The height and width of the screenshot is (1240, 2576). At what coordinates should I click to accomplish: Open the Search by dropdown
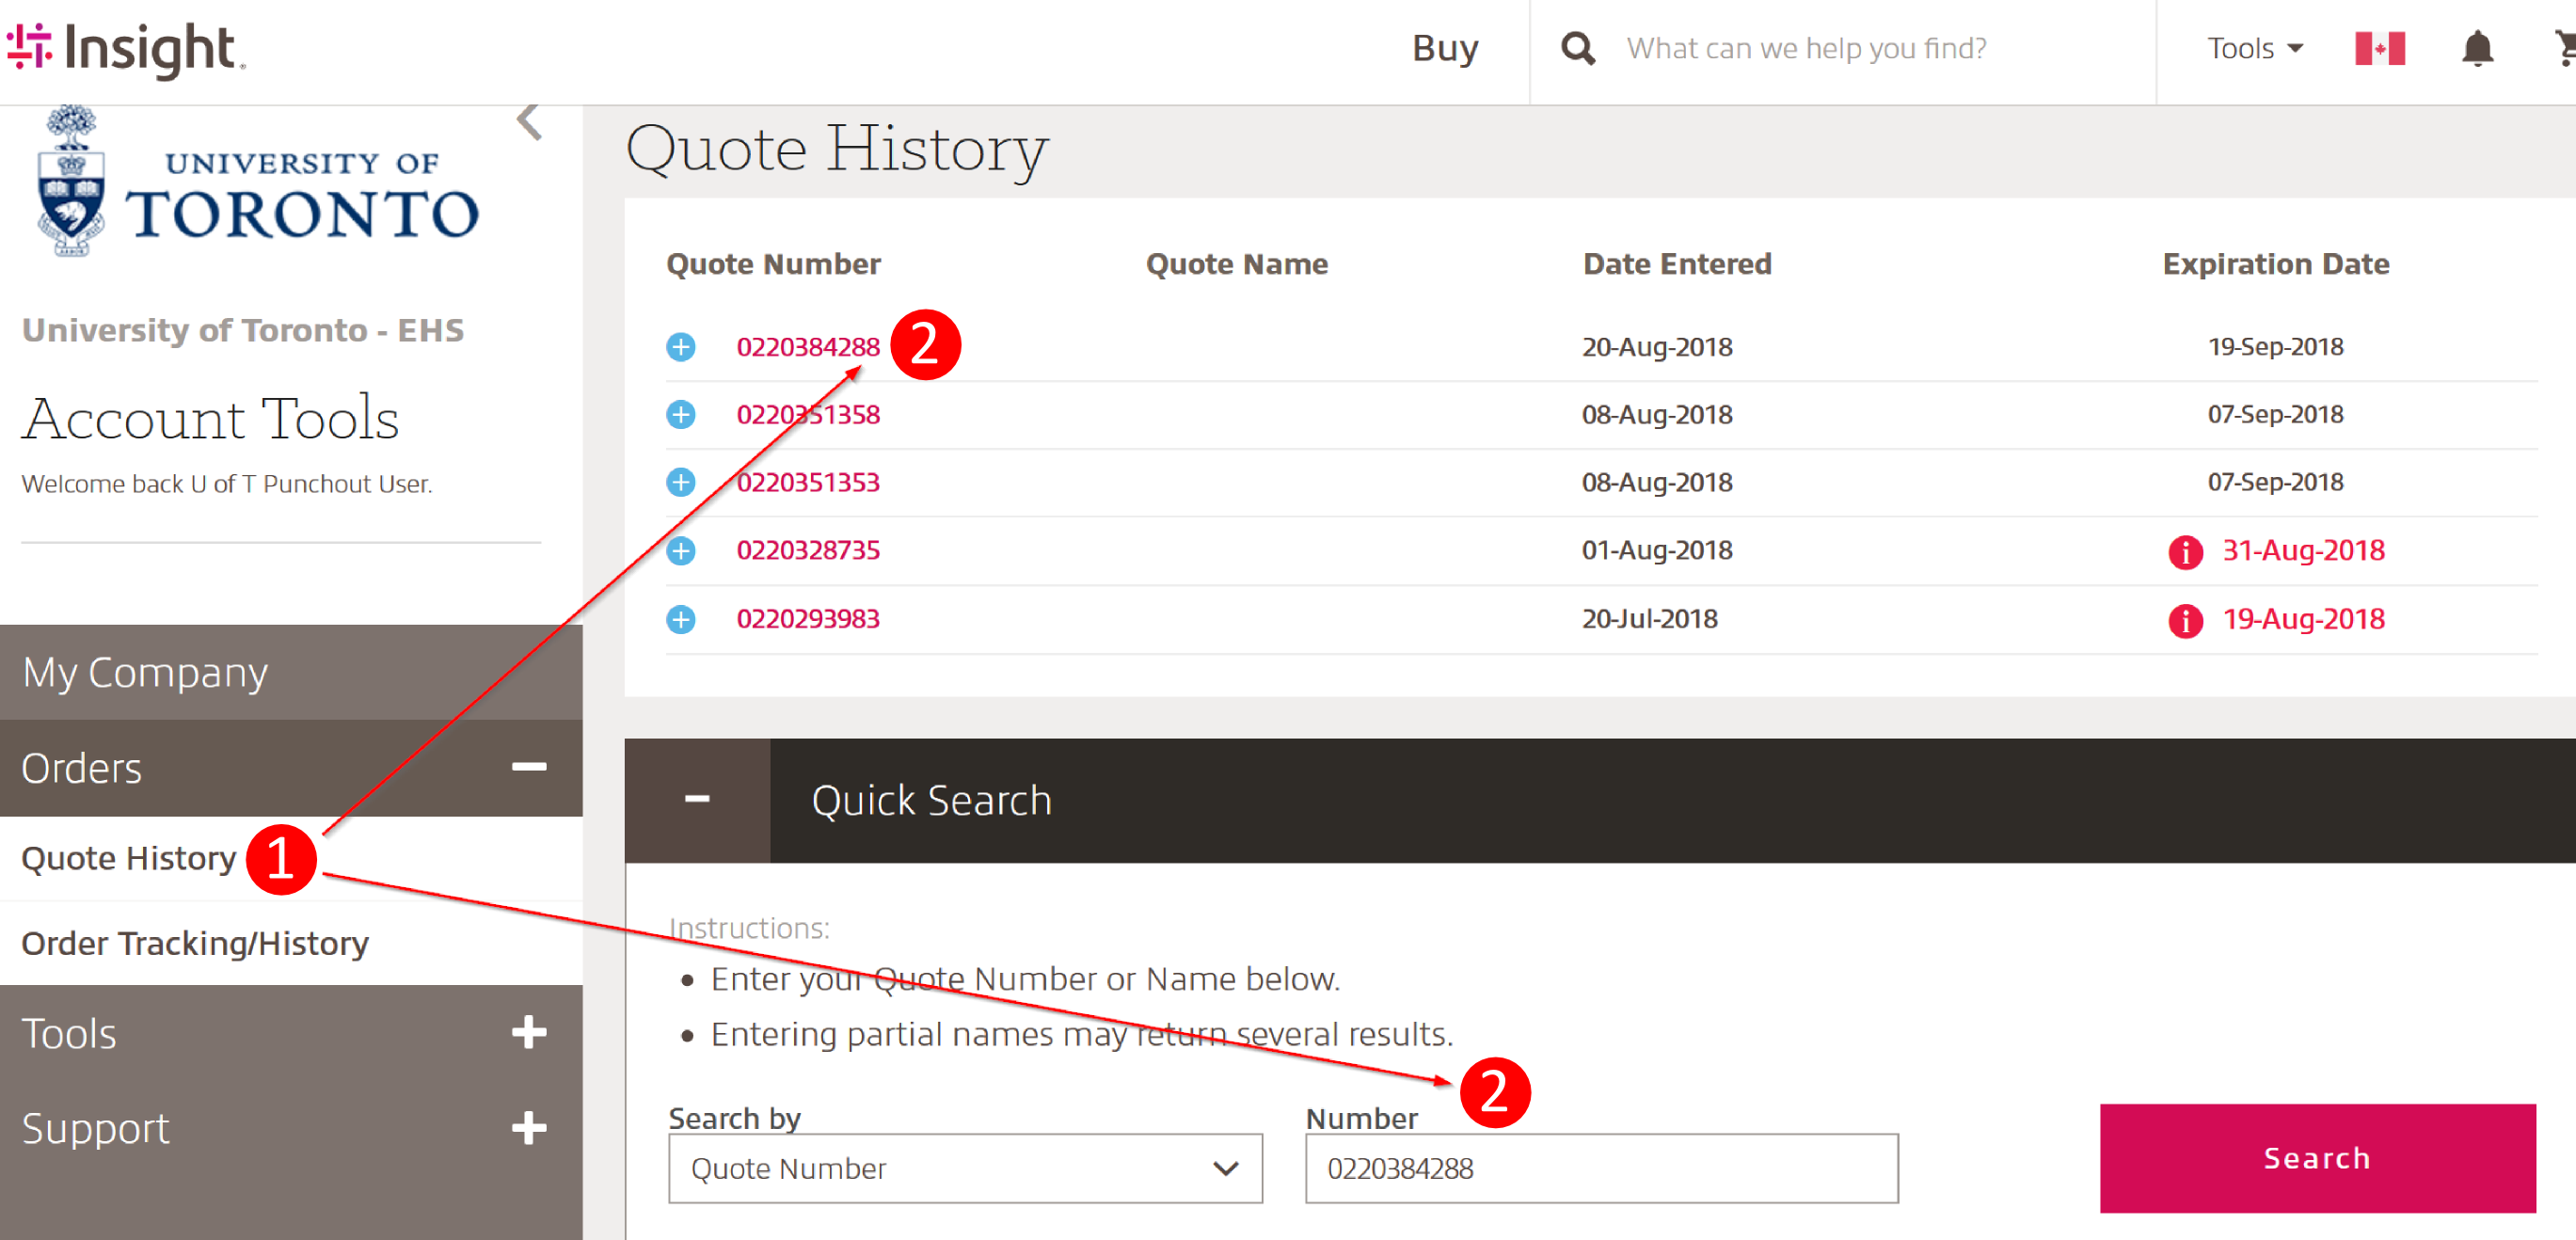pyautogui.click(x=964, y=1168)
